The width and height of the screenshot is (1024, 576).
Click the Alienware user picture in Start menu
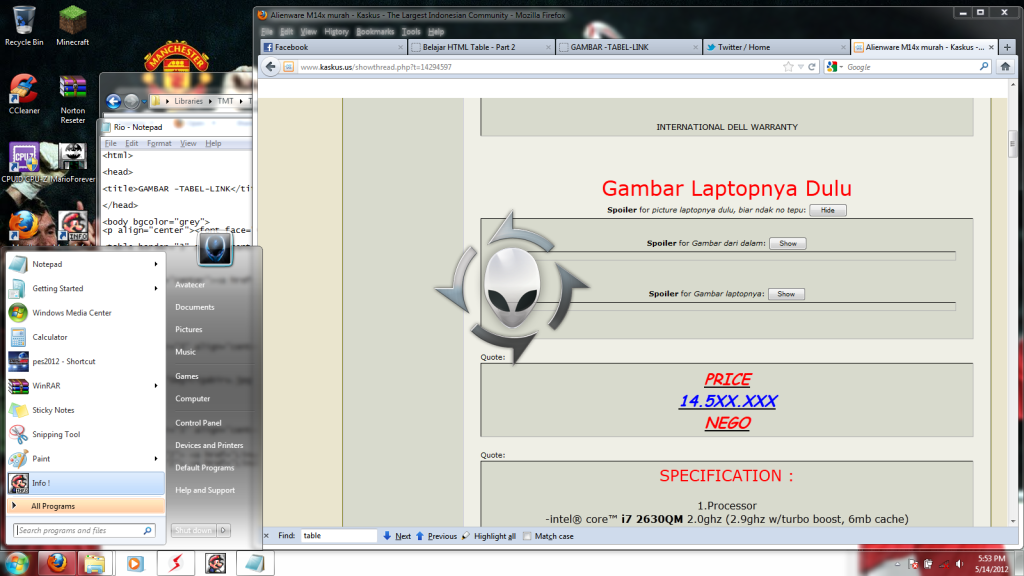[215, 248]
